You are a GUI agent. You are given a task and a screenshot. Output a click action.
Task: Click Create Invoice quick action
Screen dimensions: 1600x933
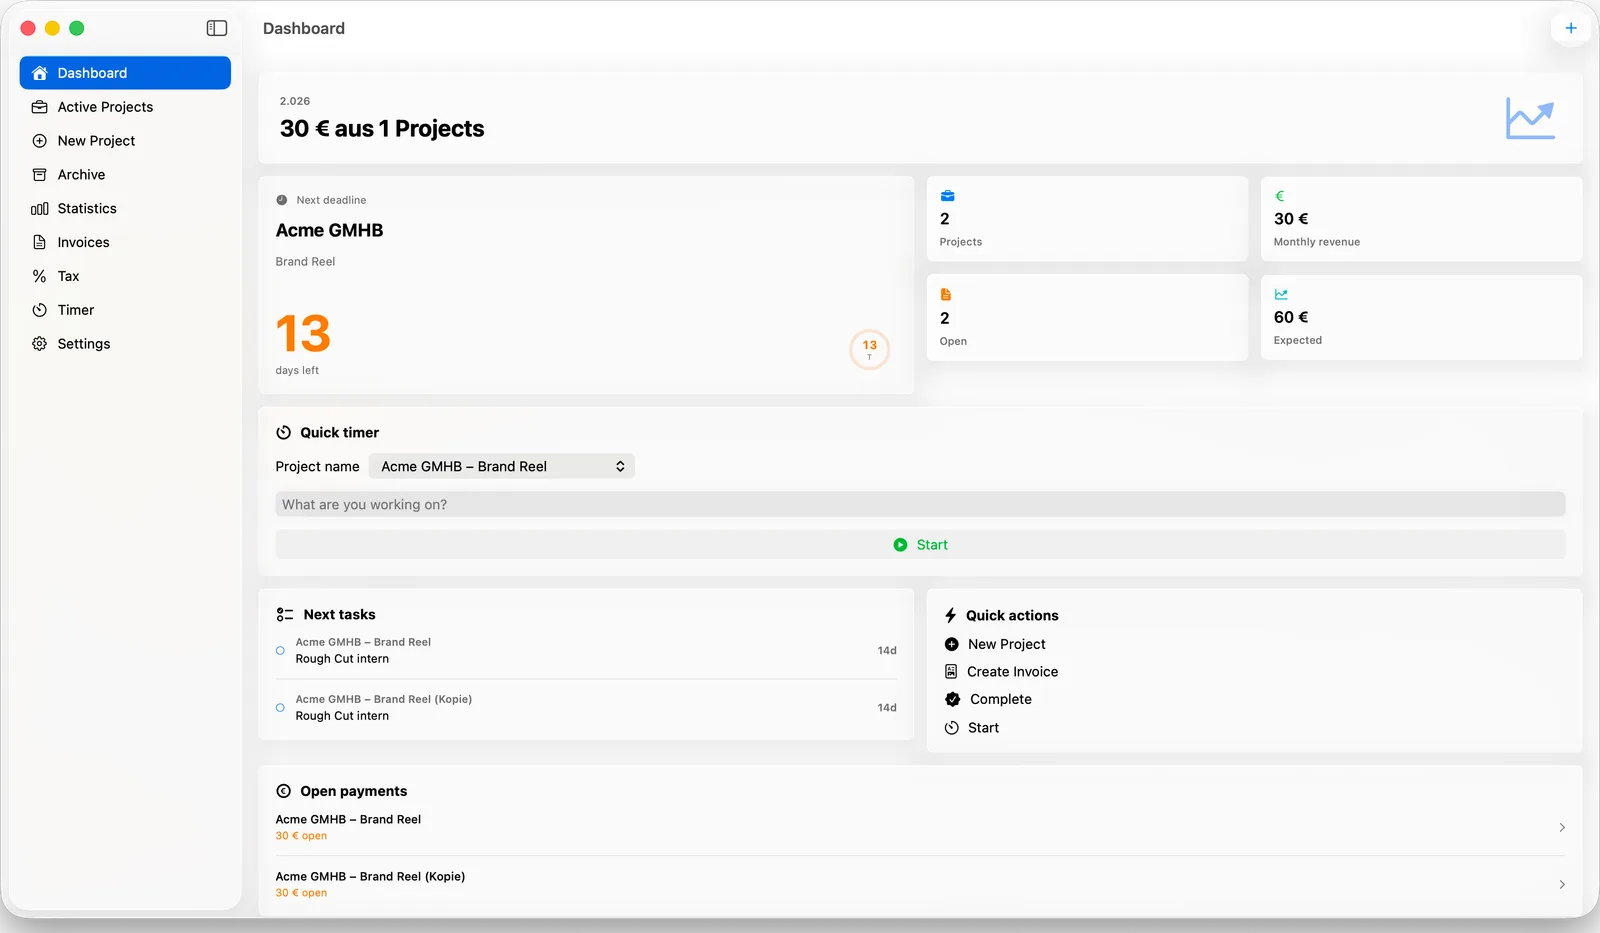1001,672
